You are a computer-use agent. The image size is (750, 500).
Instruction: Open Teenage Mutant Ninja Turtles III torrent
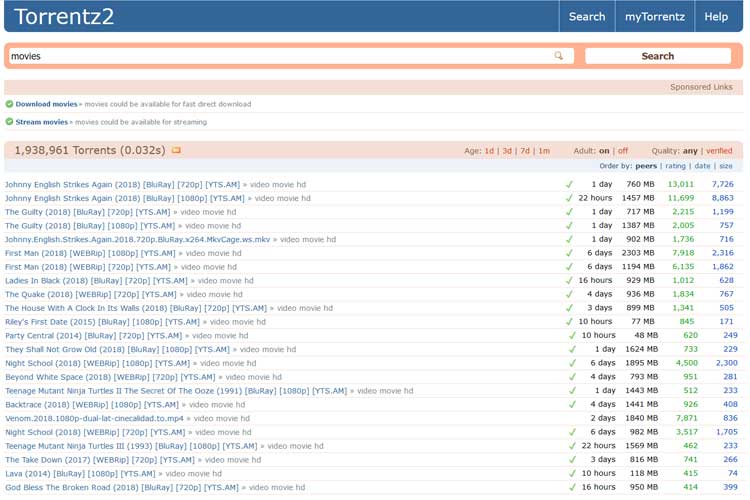131,446
